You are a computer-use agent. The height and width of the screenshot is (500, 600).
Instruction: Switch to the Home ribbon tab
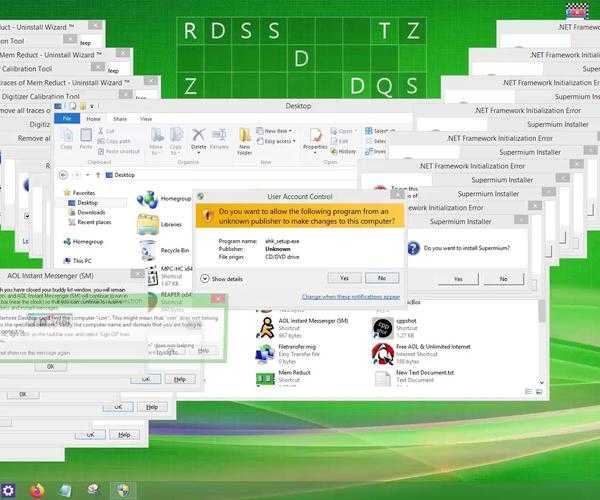(x=93, y=119)
